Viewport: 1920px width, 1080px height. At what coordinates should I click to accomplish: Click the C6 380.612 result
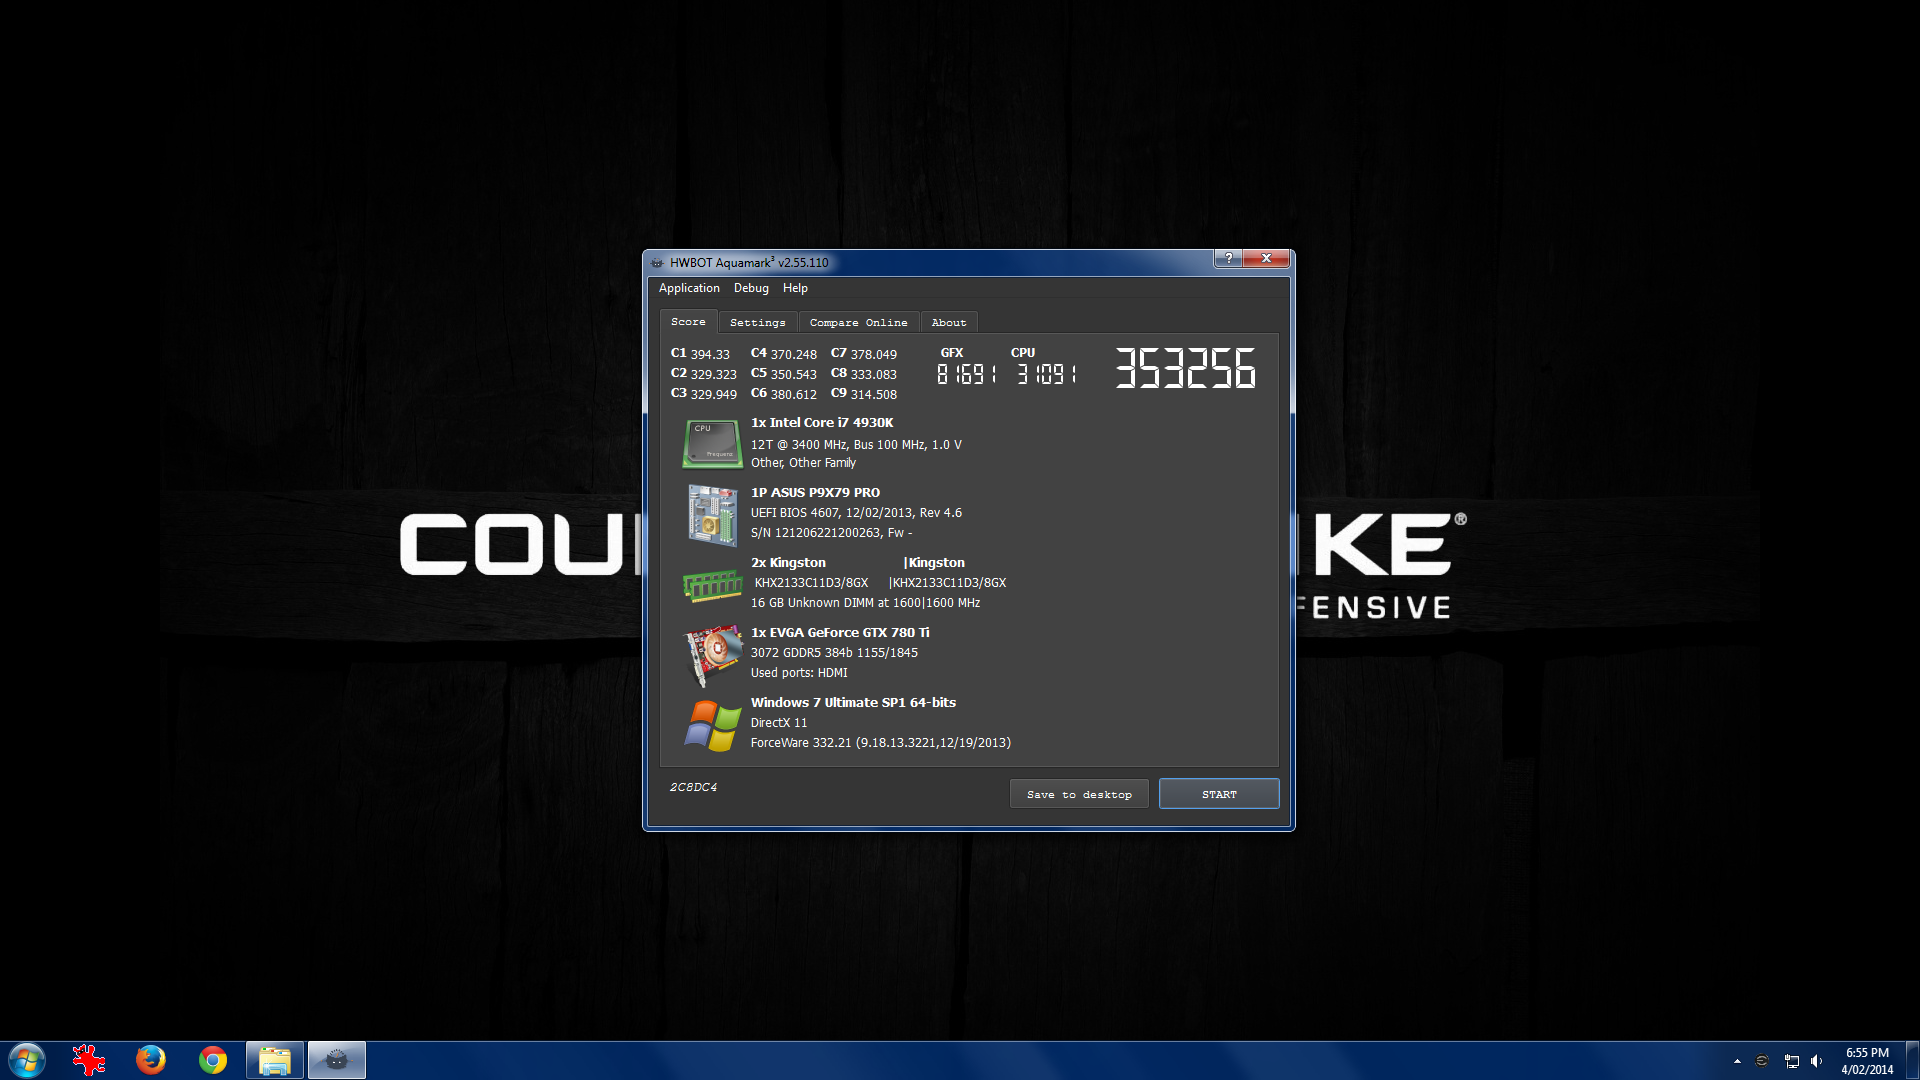click(783, 394)
